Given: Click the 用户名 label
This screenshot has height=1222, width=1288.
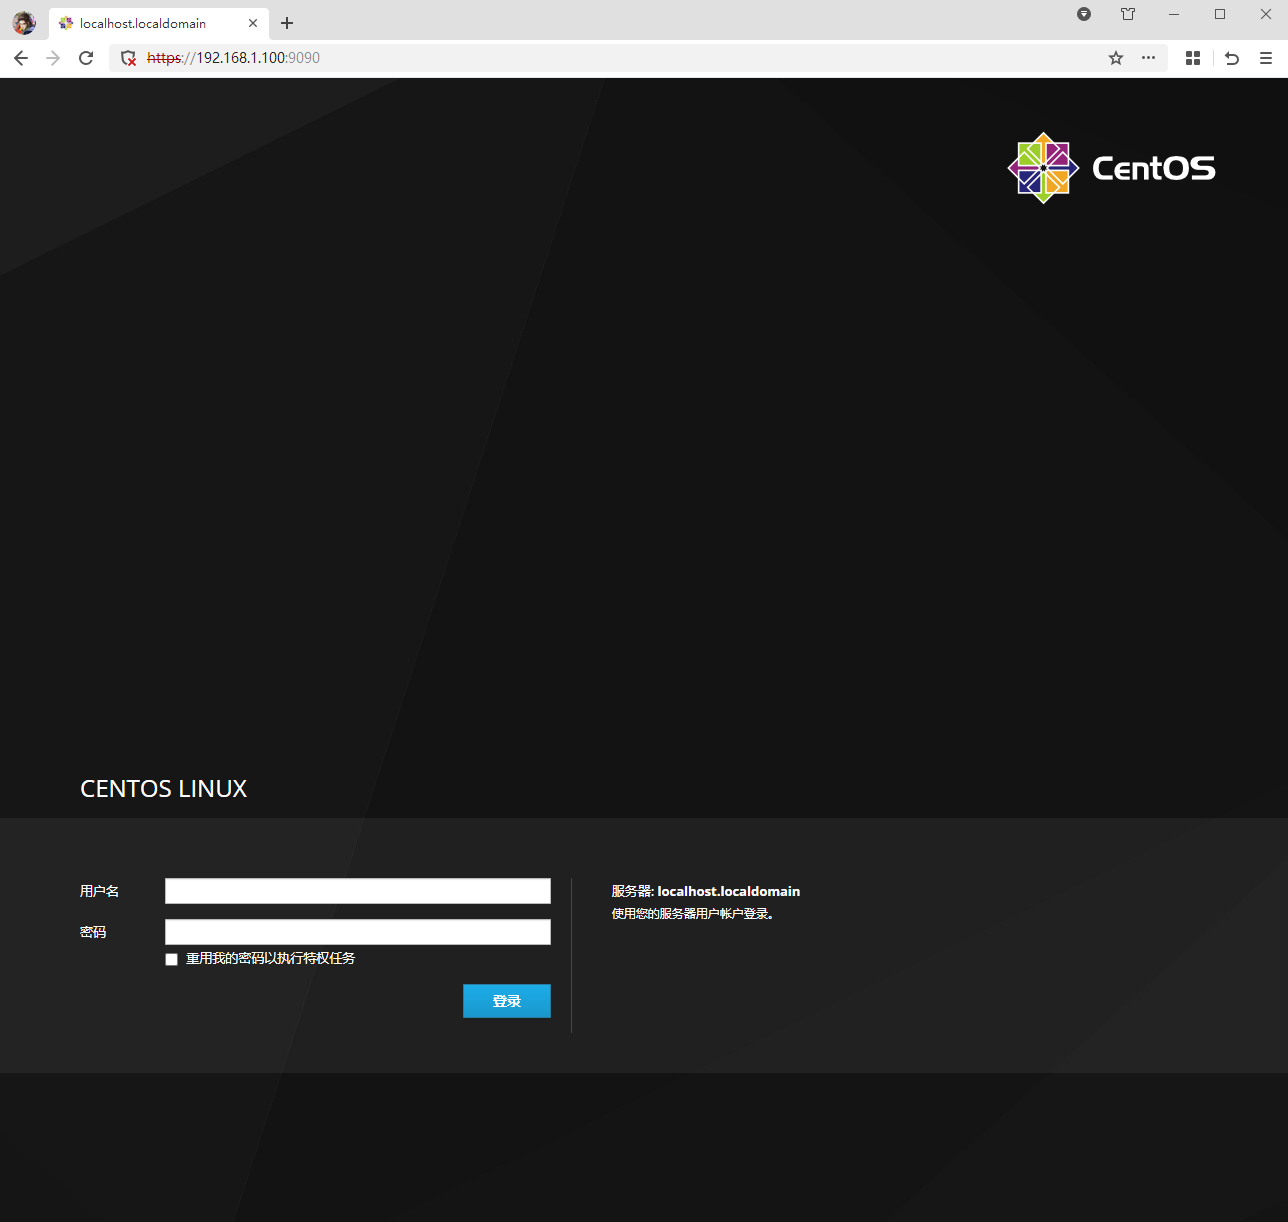Looking at the screenshot, I should (99, 891).
